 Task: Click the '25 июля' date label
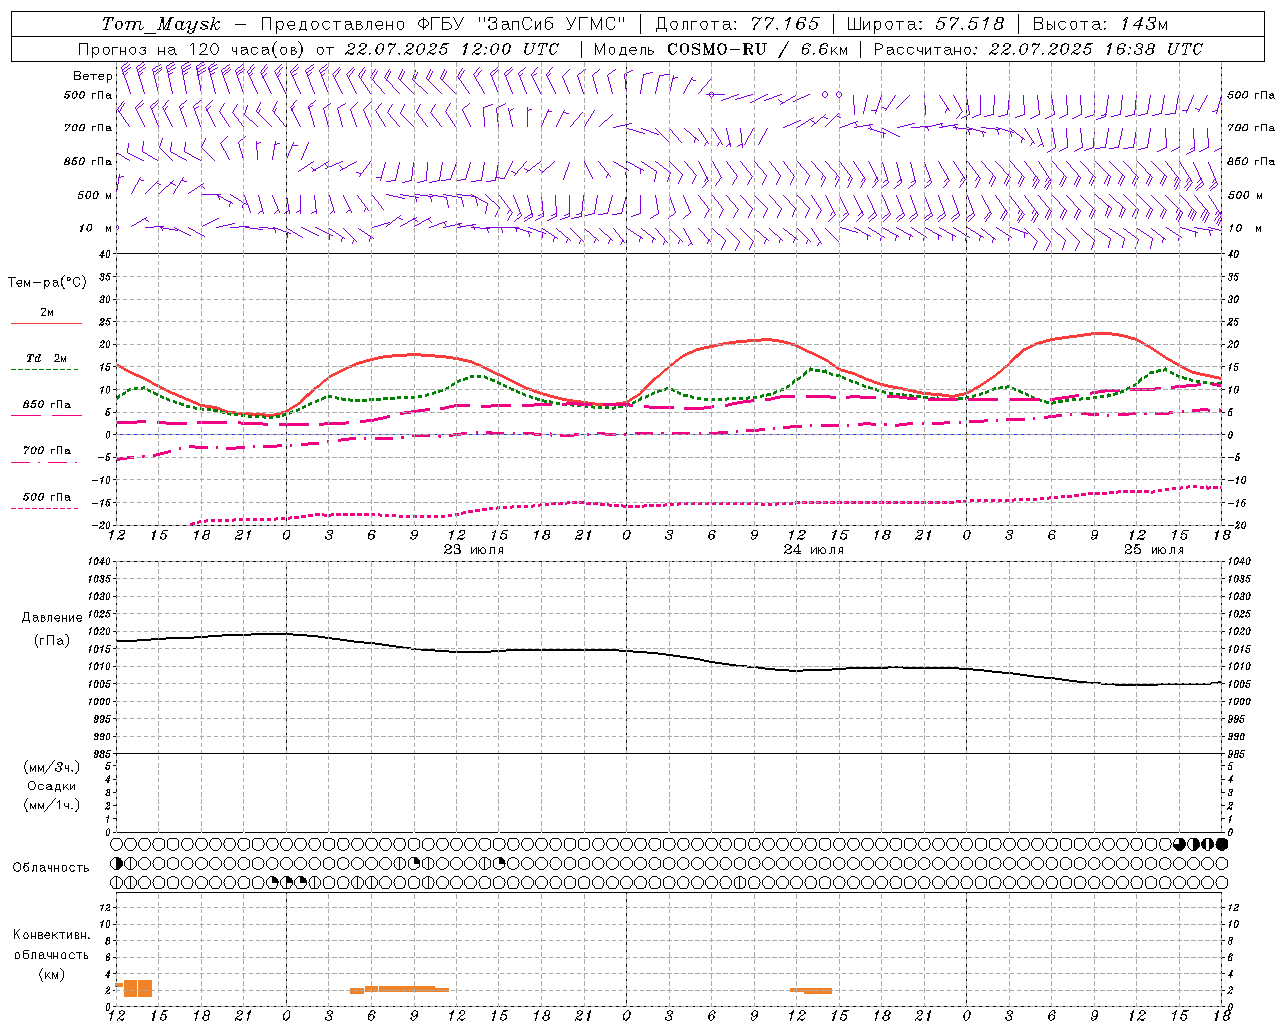coord(1153,550)
